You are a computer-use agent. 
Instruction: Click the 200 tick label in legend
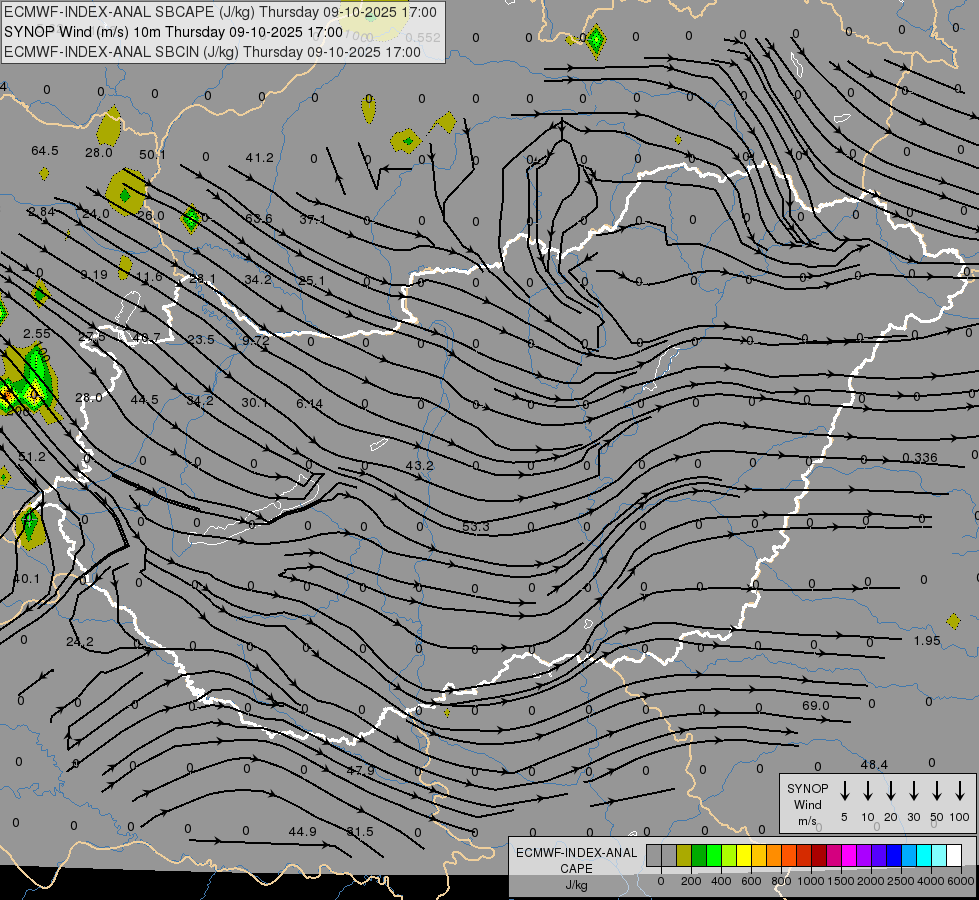tap(691, 881)
